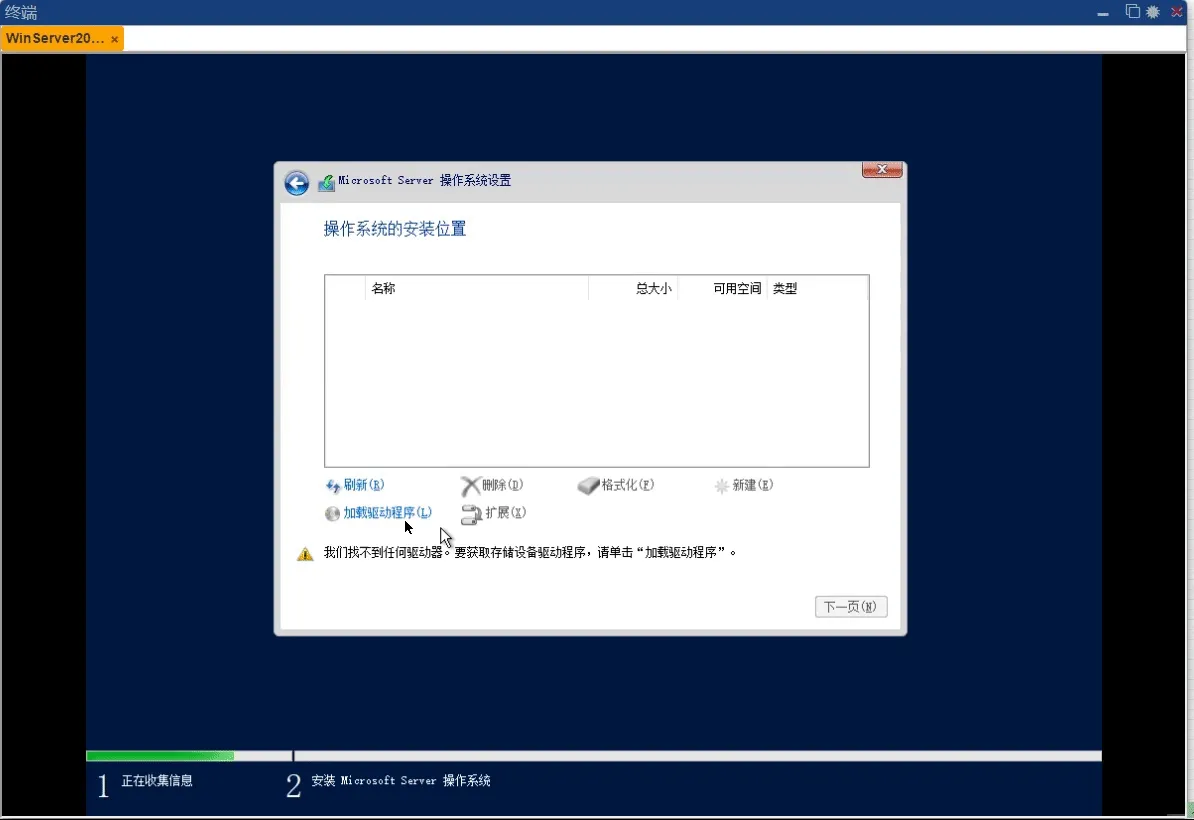Click the delete (删除) X icon
This screenshot has height=820, width=1194.
point(470,486)
